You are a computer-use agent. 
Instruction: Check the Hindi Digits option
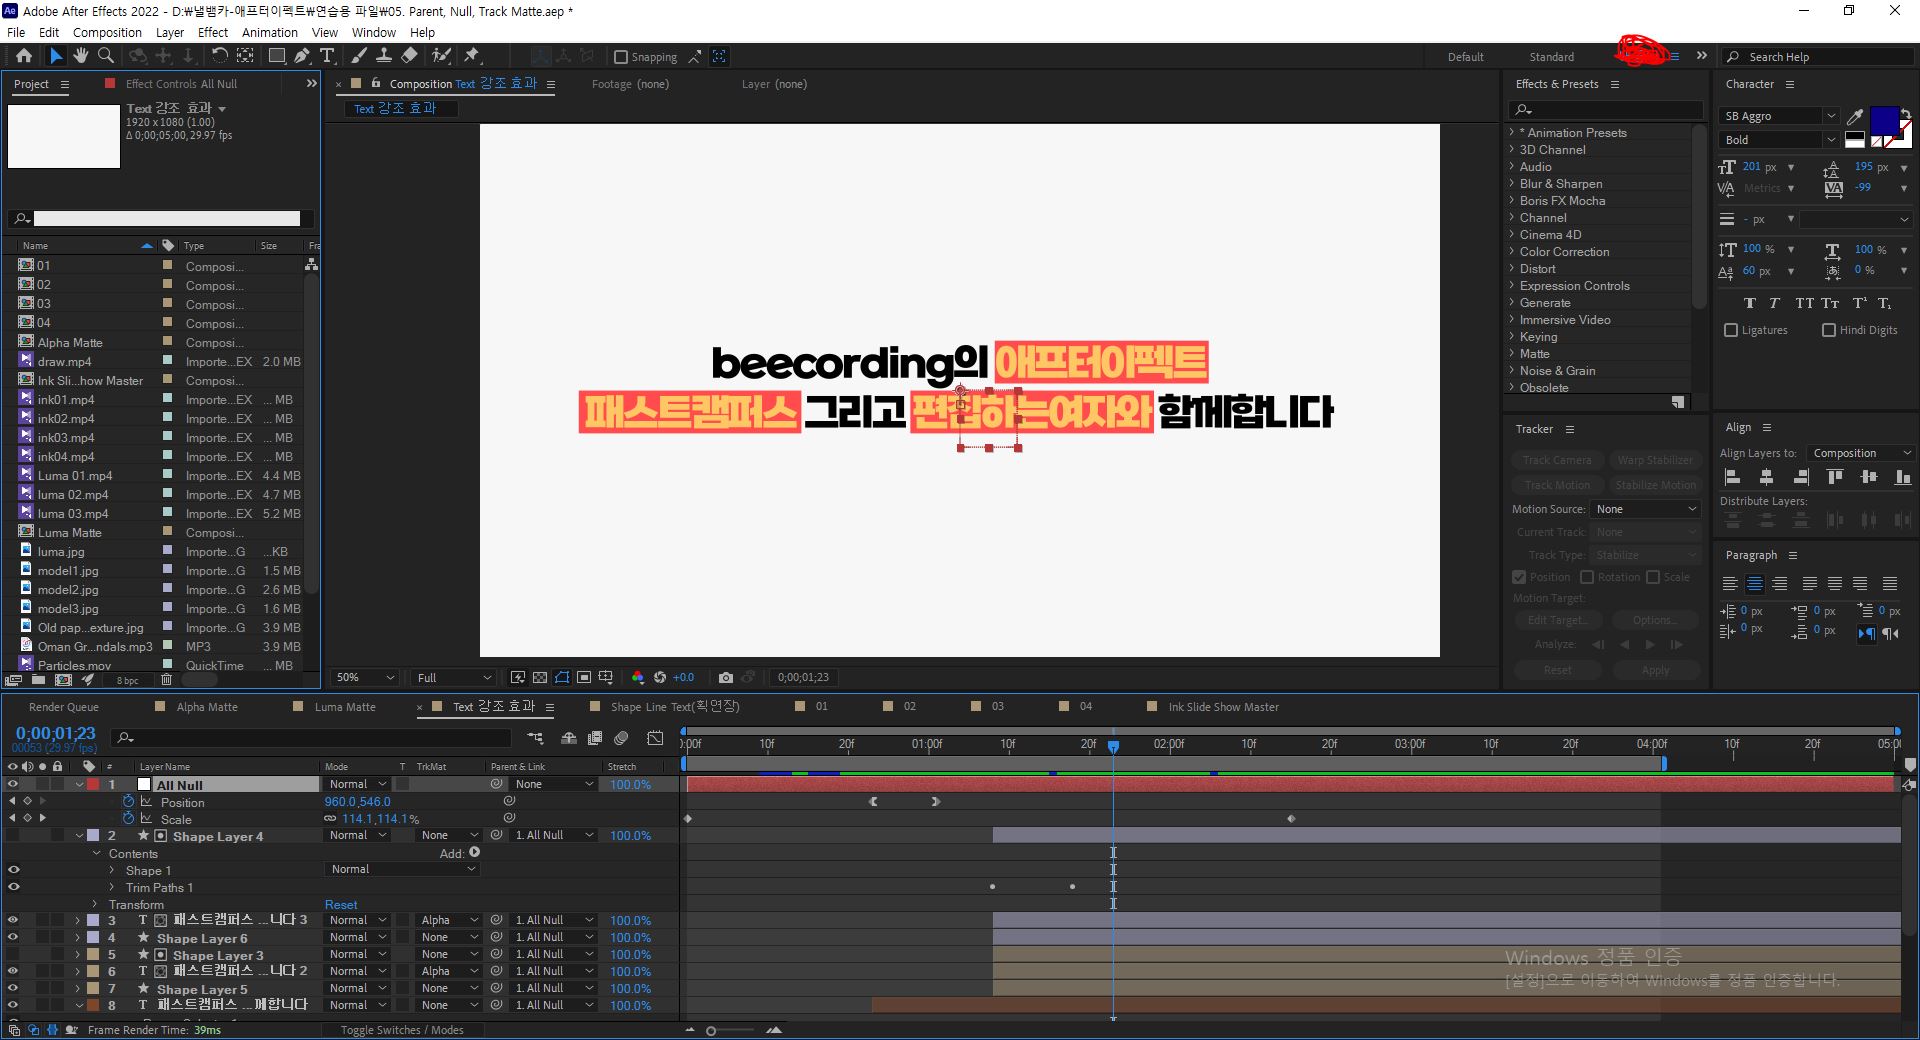pyautogui.click(x=1829, y=330)
